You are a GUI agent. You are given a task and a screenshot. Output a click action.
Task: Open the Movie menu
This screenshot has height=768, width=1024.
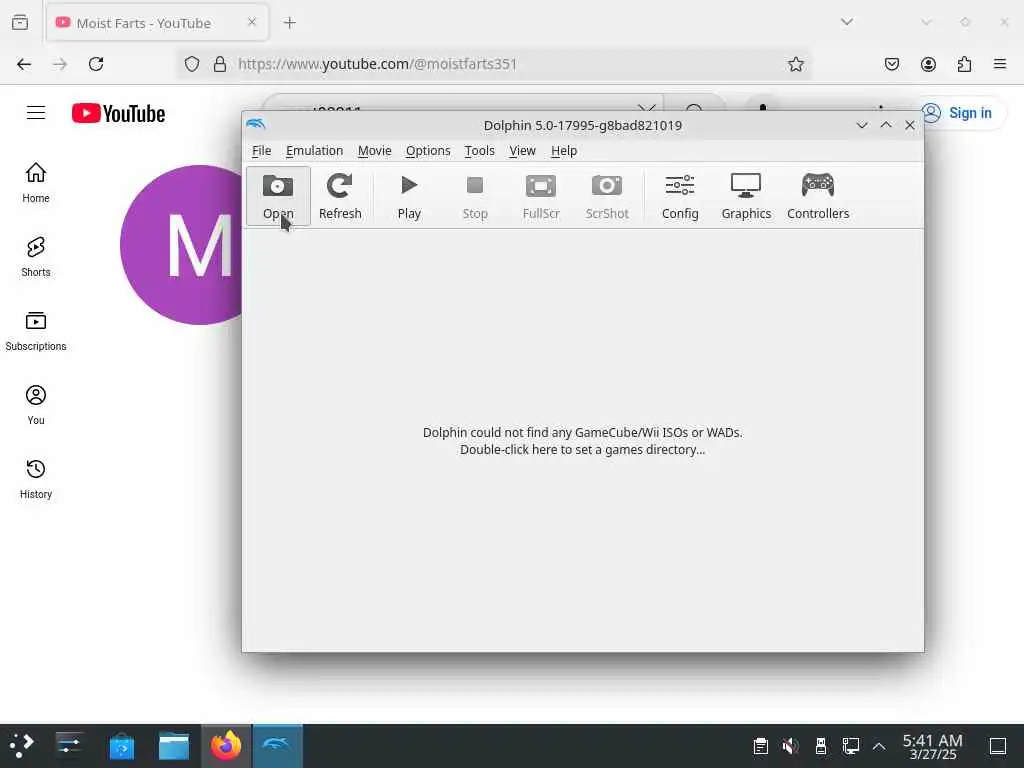[x=374, y=151]
